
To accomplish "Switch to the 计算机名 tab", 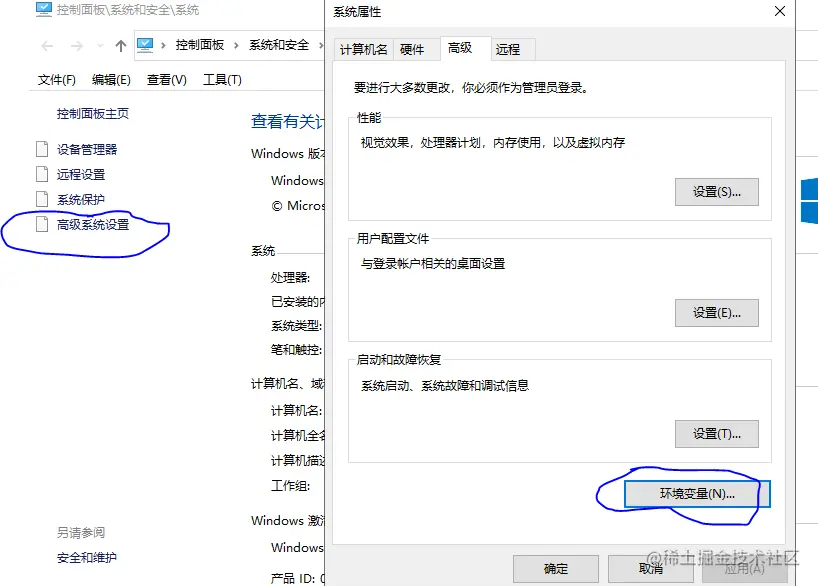I will tap(363, 48).
